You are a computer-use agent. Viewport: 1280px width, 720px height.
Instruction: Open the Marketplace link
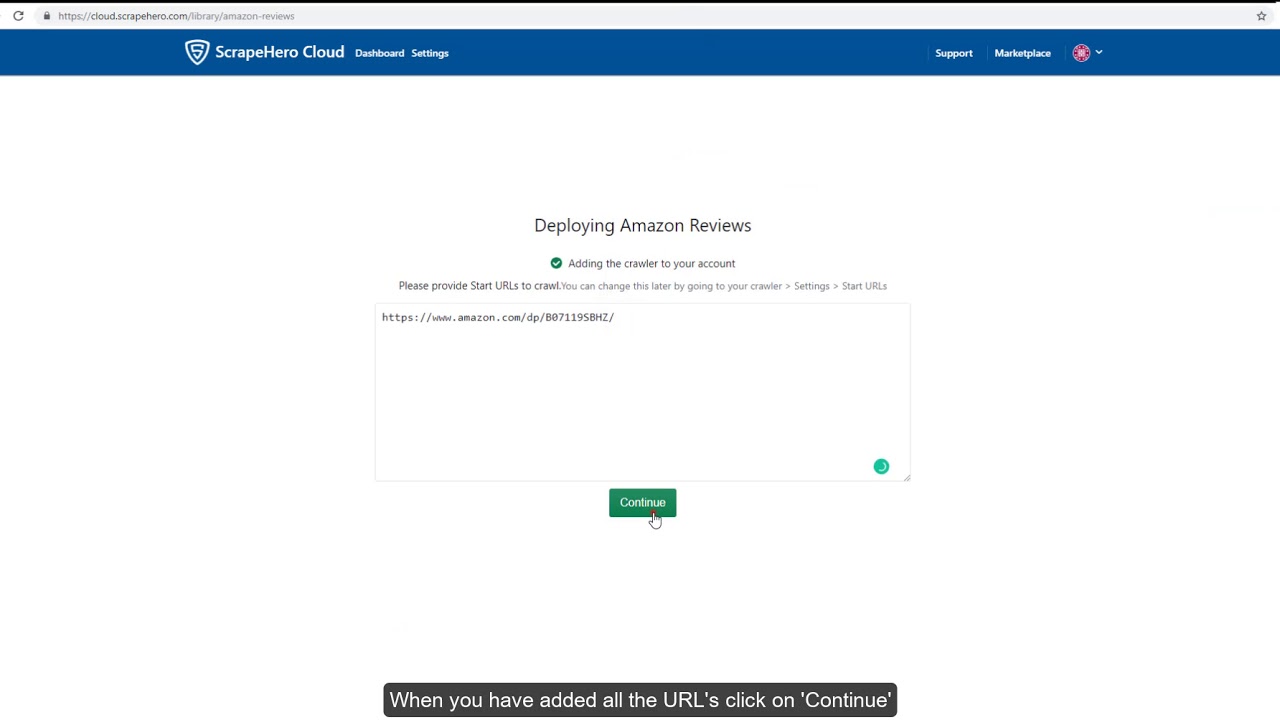coord(1022,53)
